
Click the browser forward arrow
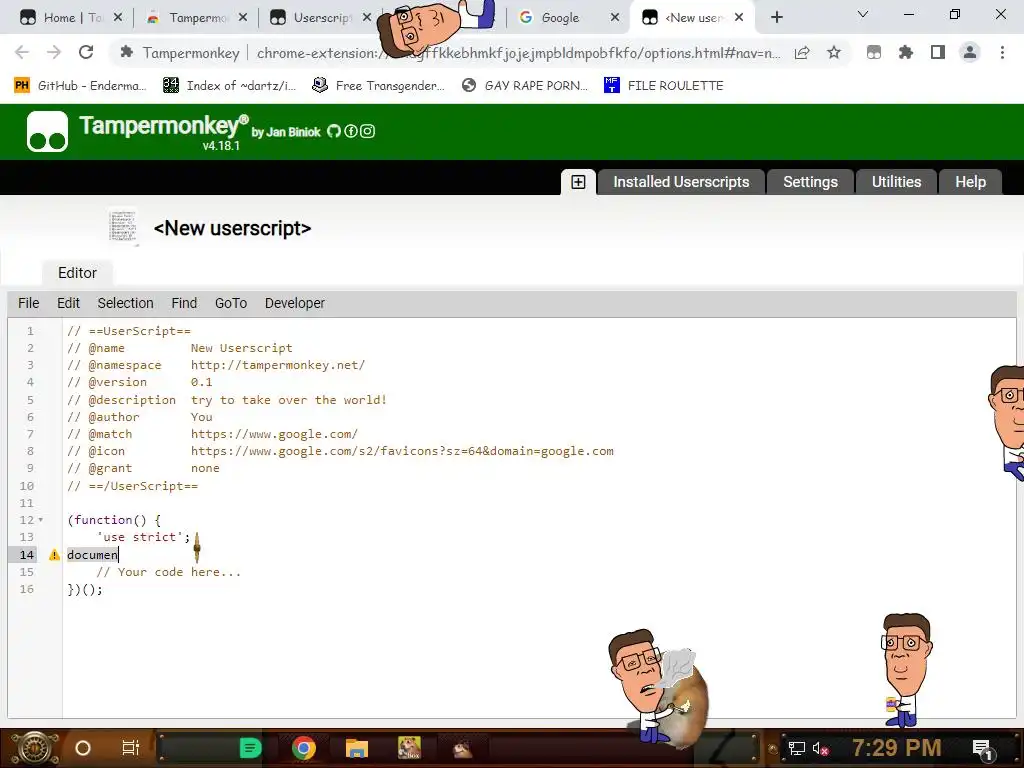54,52
